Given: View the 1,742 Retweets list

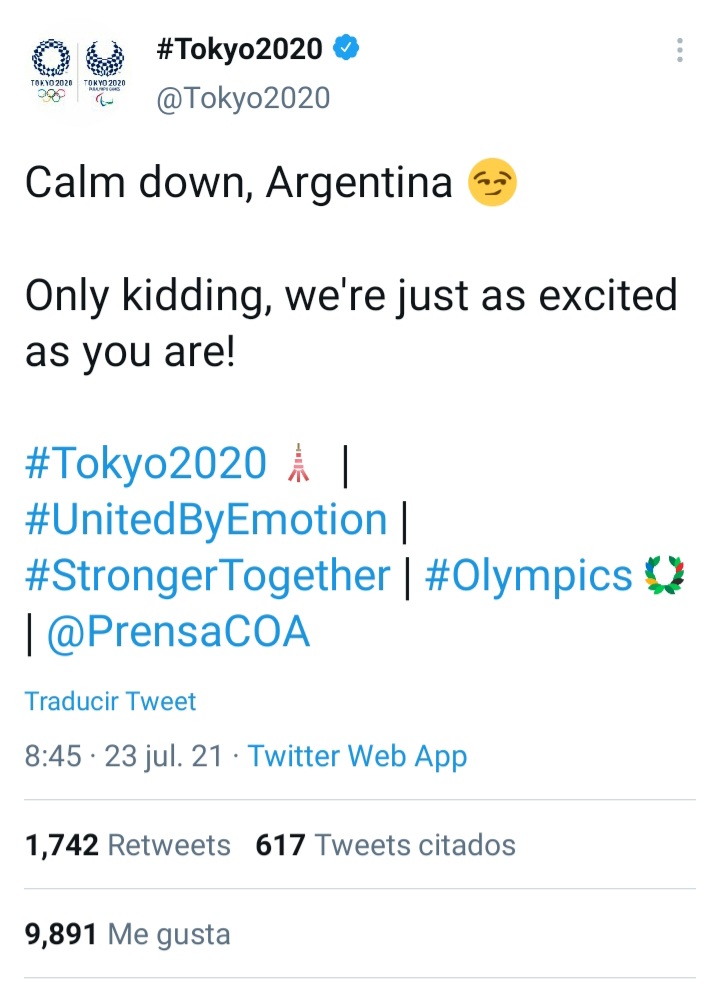Looking at the screenshot, I should coord(127,845).
